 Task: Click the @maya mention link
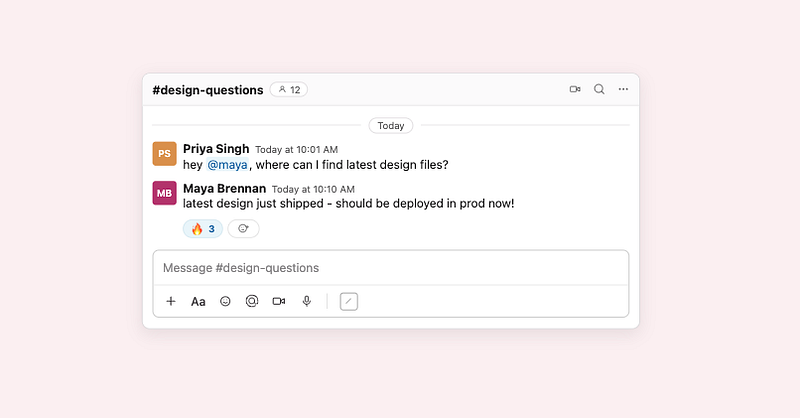(x=228, y=165)
